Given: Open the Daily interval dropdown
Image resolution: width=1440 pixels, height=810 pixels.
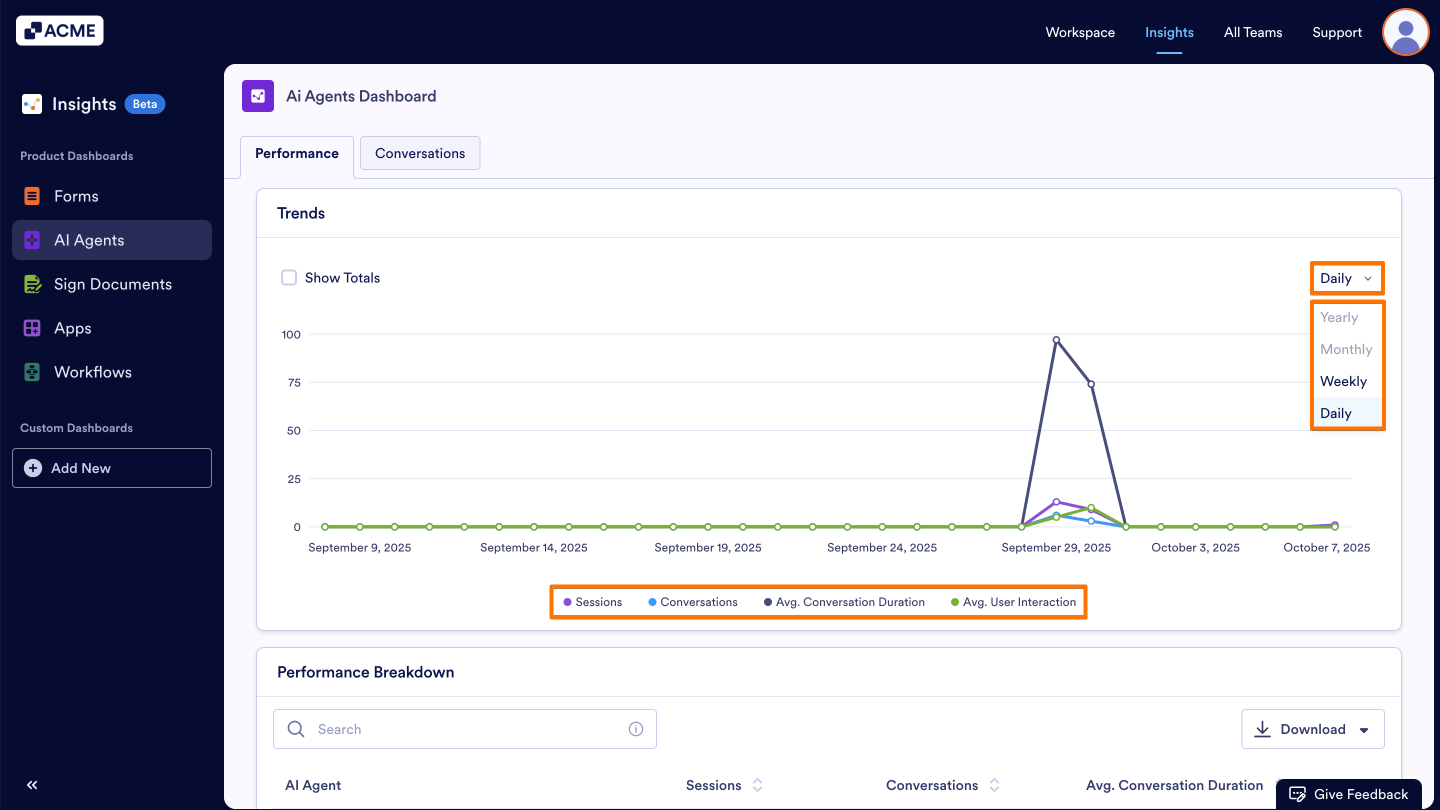Looking at the screenshot, I should pyautogui.click(x=1346, y=278).
